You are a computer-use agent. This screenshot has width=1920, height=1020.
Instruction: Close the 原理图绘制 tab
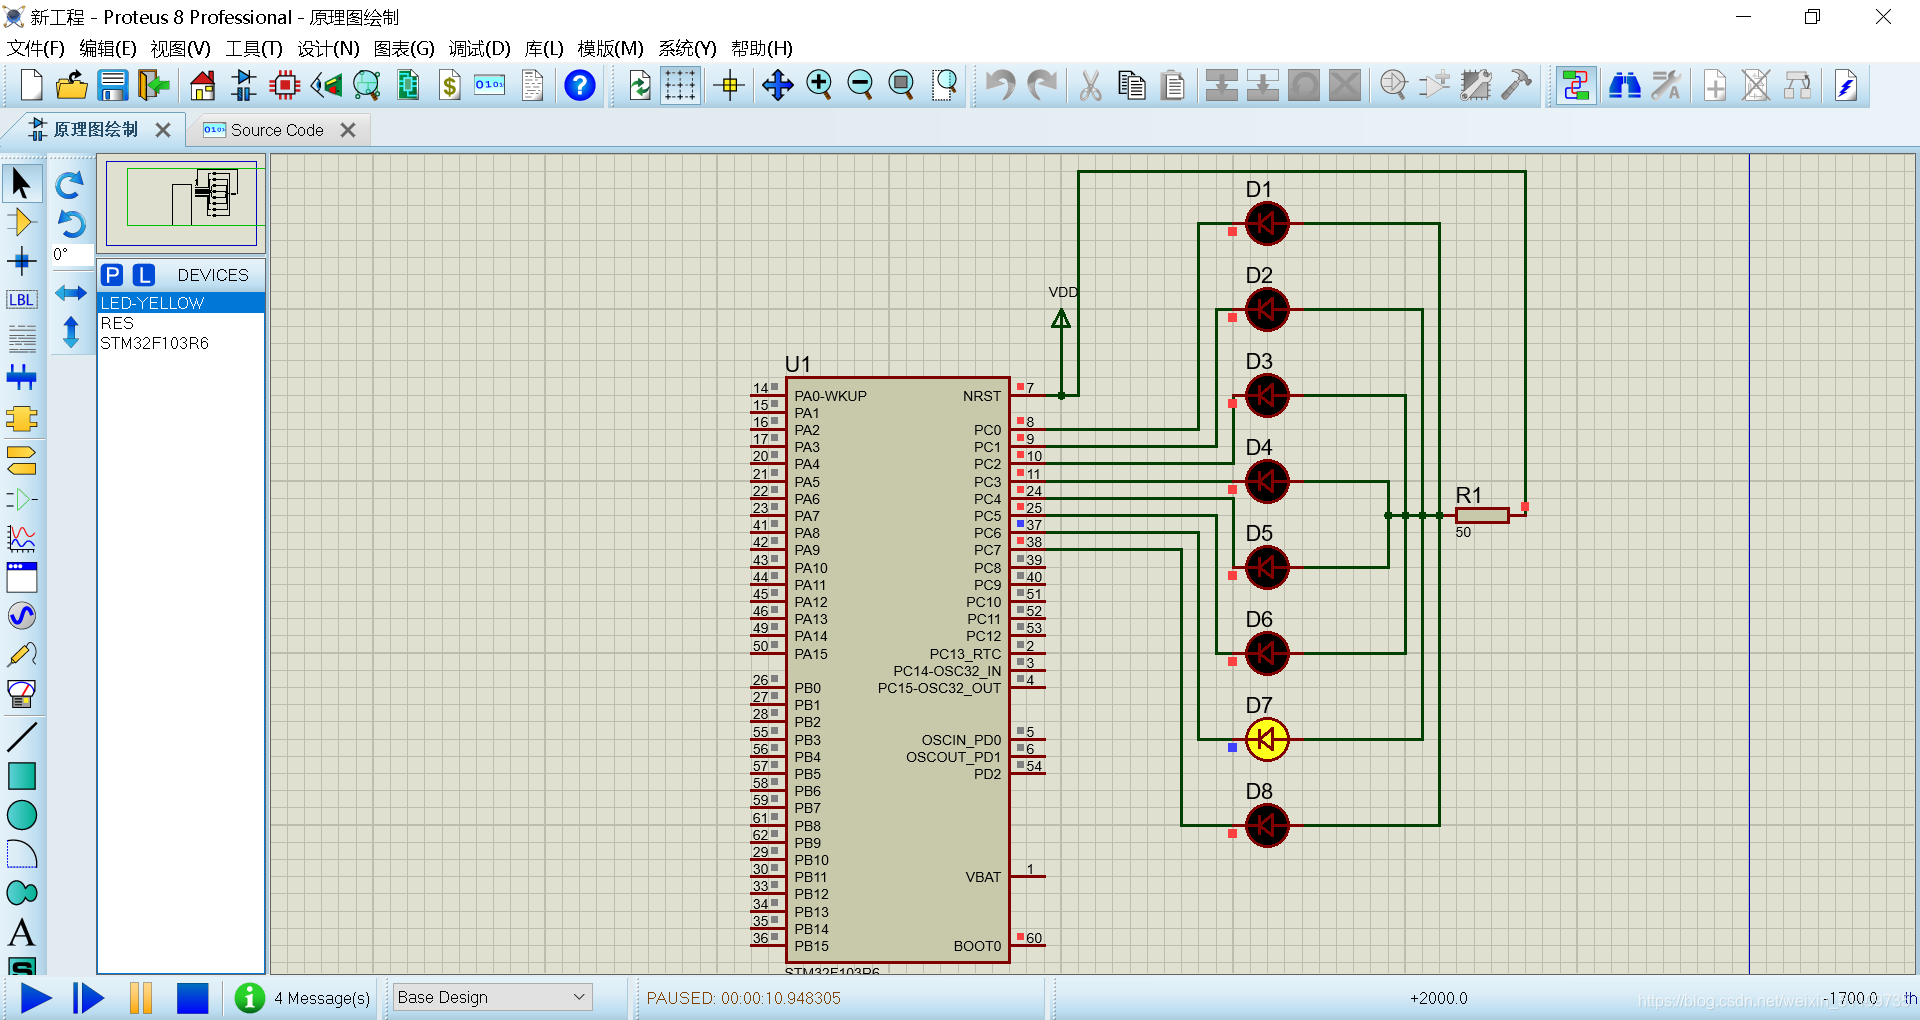163,130
